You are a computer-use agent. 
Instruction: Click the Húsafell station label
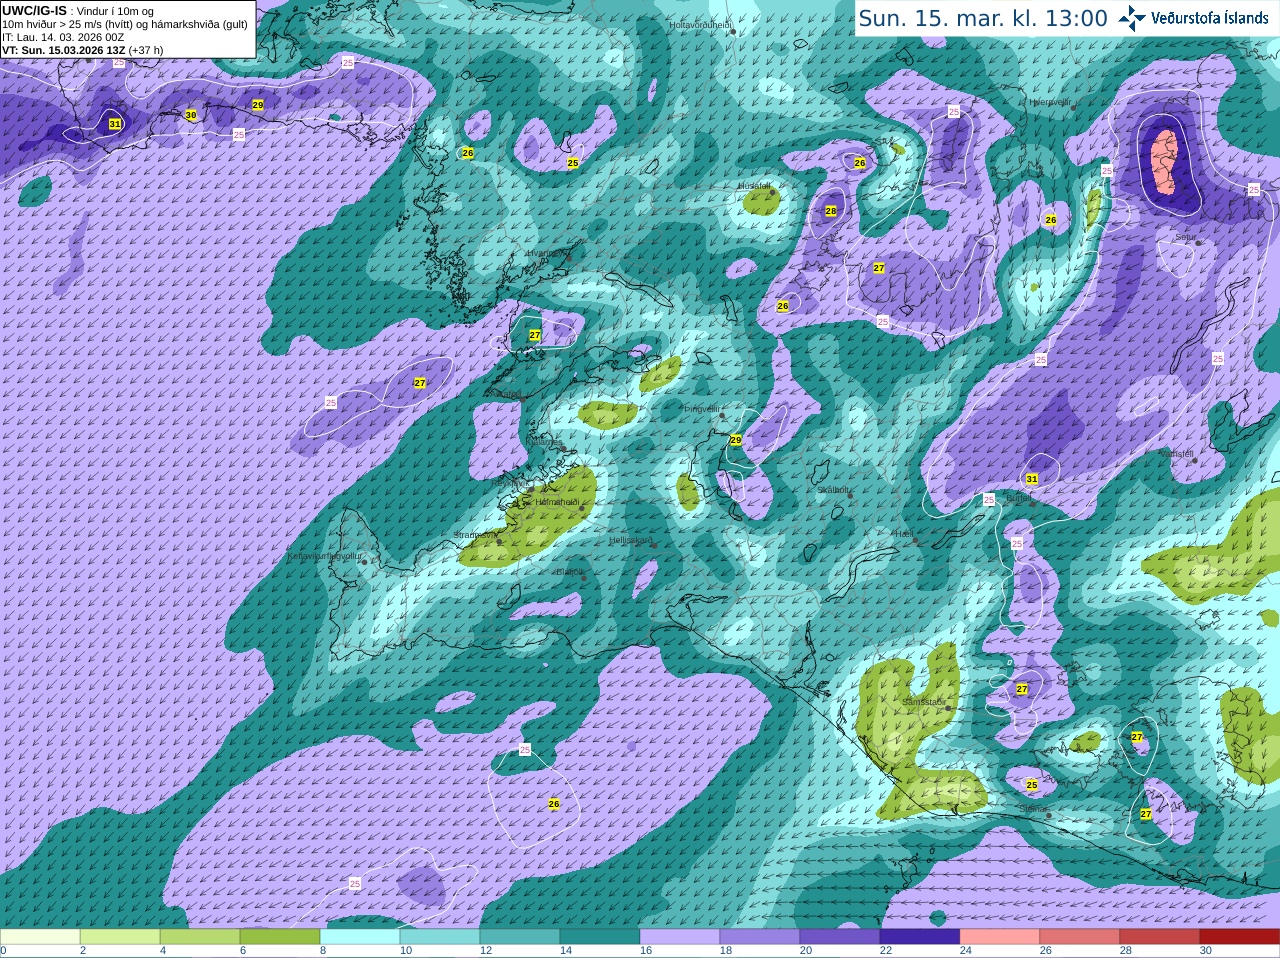click(x=754, y=186)
